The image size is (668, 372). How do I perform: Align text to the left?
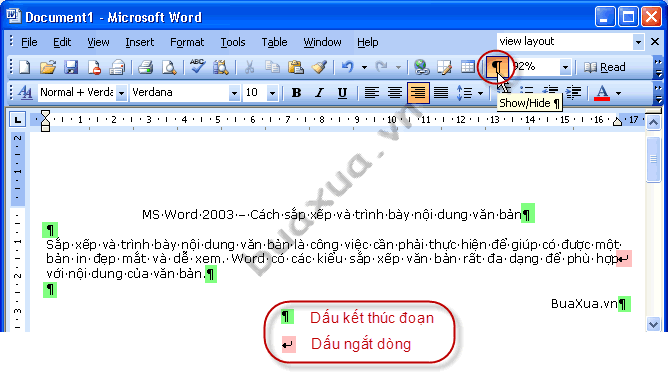(371, 92)
